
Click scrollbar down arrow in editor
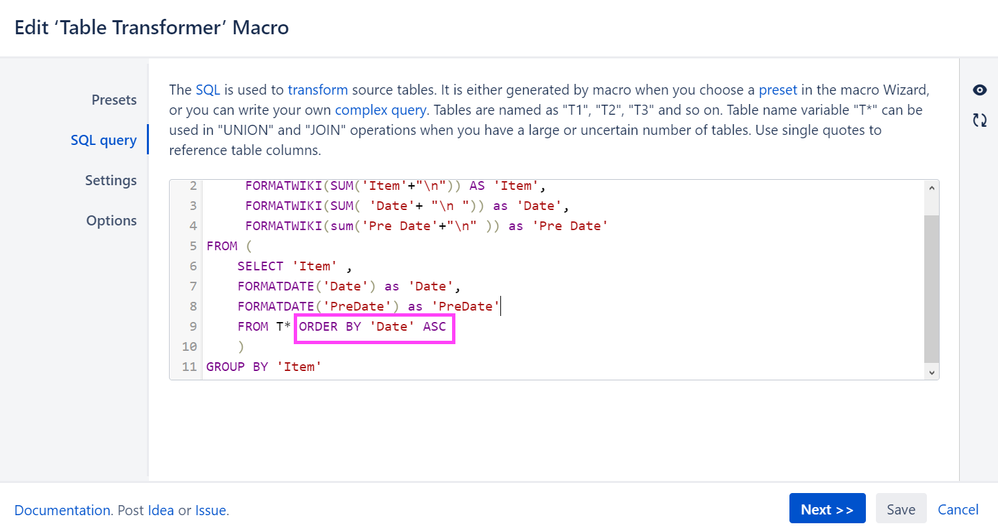click(x=932, y=372)
